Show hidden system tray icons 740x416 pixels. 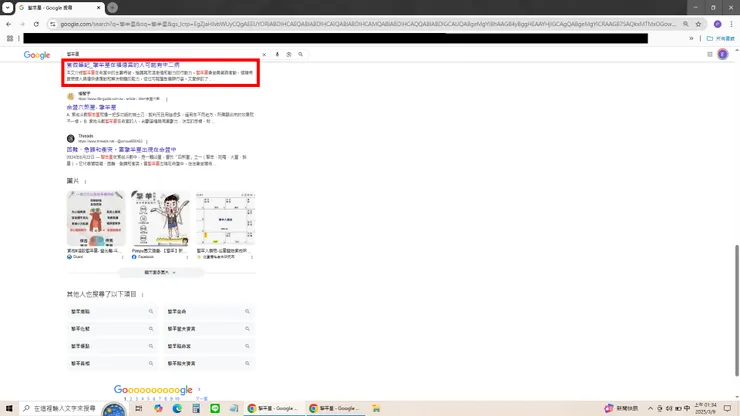coord(650,408)
